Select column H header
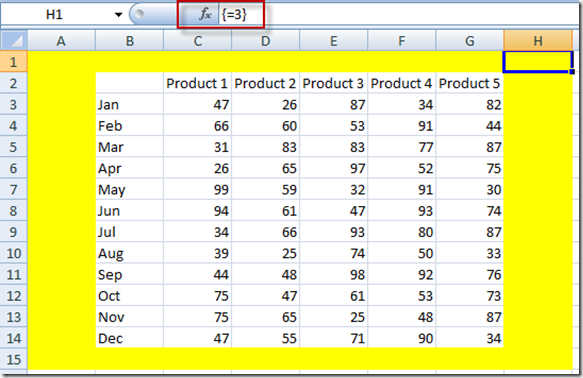583x378 pixels. click(538, 40)
